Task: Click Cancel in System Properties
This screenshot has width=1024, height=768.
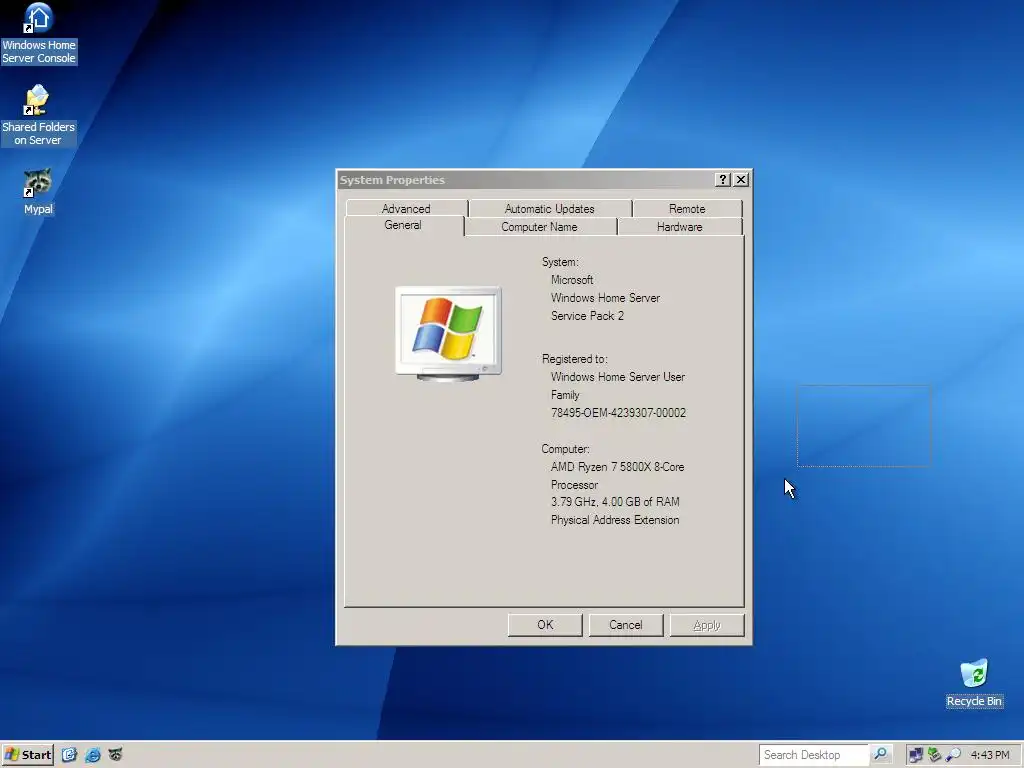Action: 626,625
